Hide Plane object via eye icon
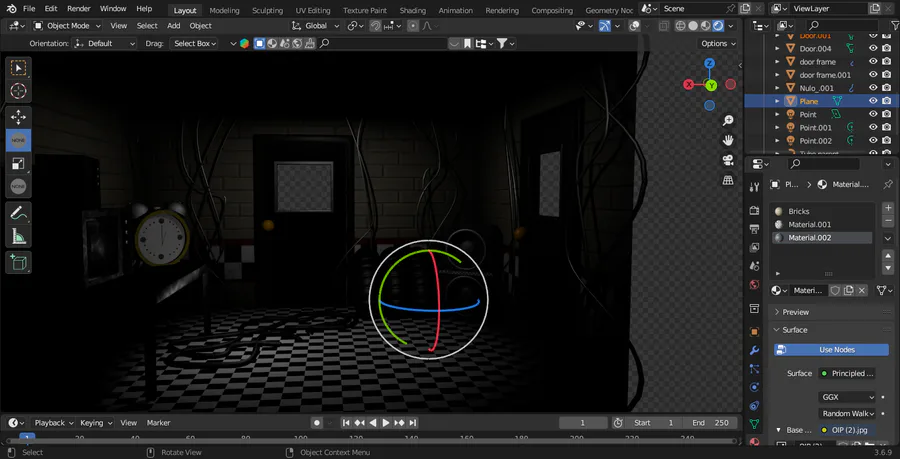The width and height of the screenshot is (900, 459). (873, 101)
